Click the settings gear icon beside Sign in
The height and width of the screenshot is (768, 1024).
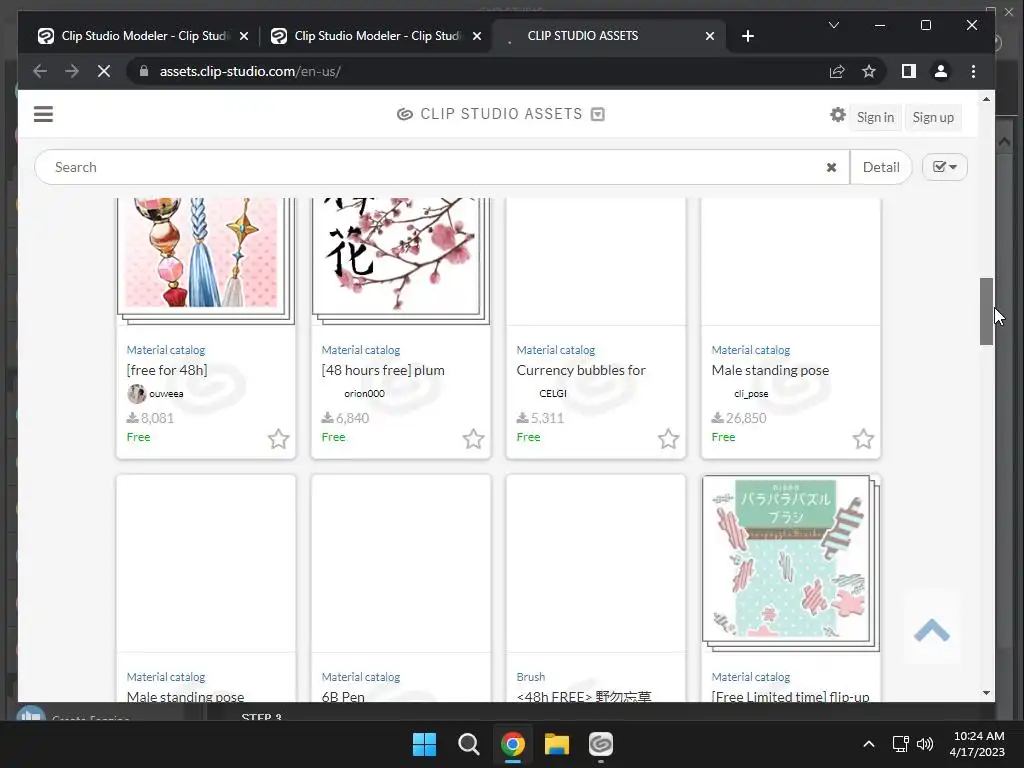click(837, 116)
